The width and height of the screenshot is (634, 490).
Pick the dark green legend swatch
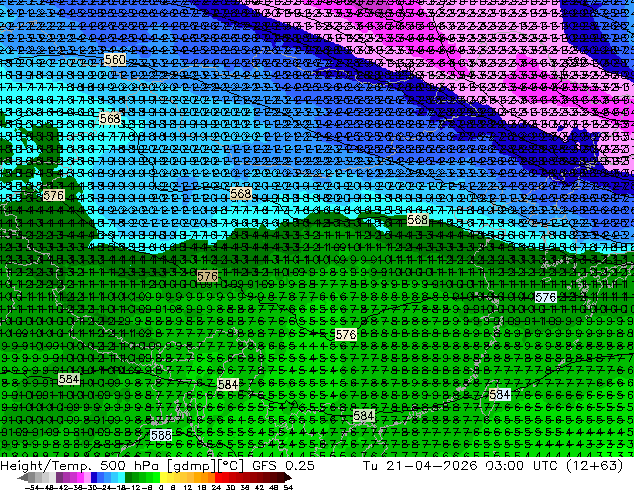[128, 478]
